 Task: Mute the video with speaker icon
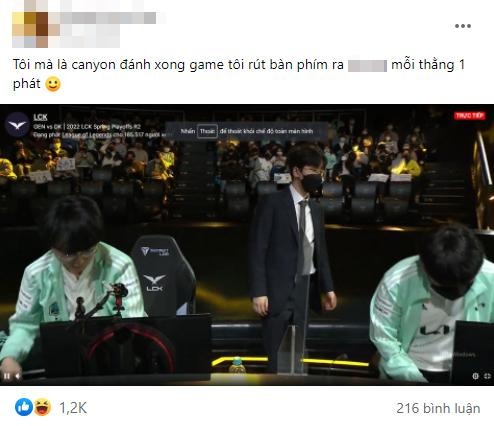17,376
